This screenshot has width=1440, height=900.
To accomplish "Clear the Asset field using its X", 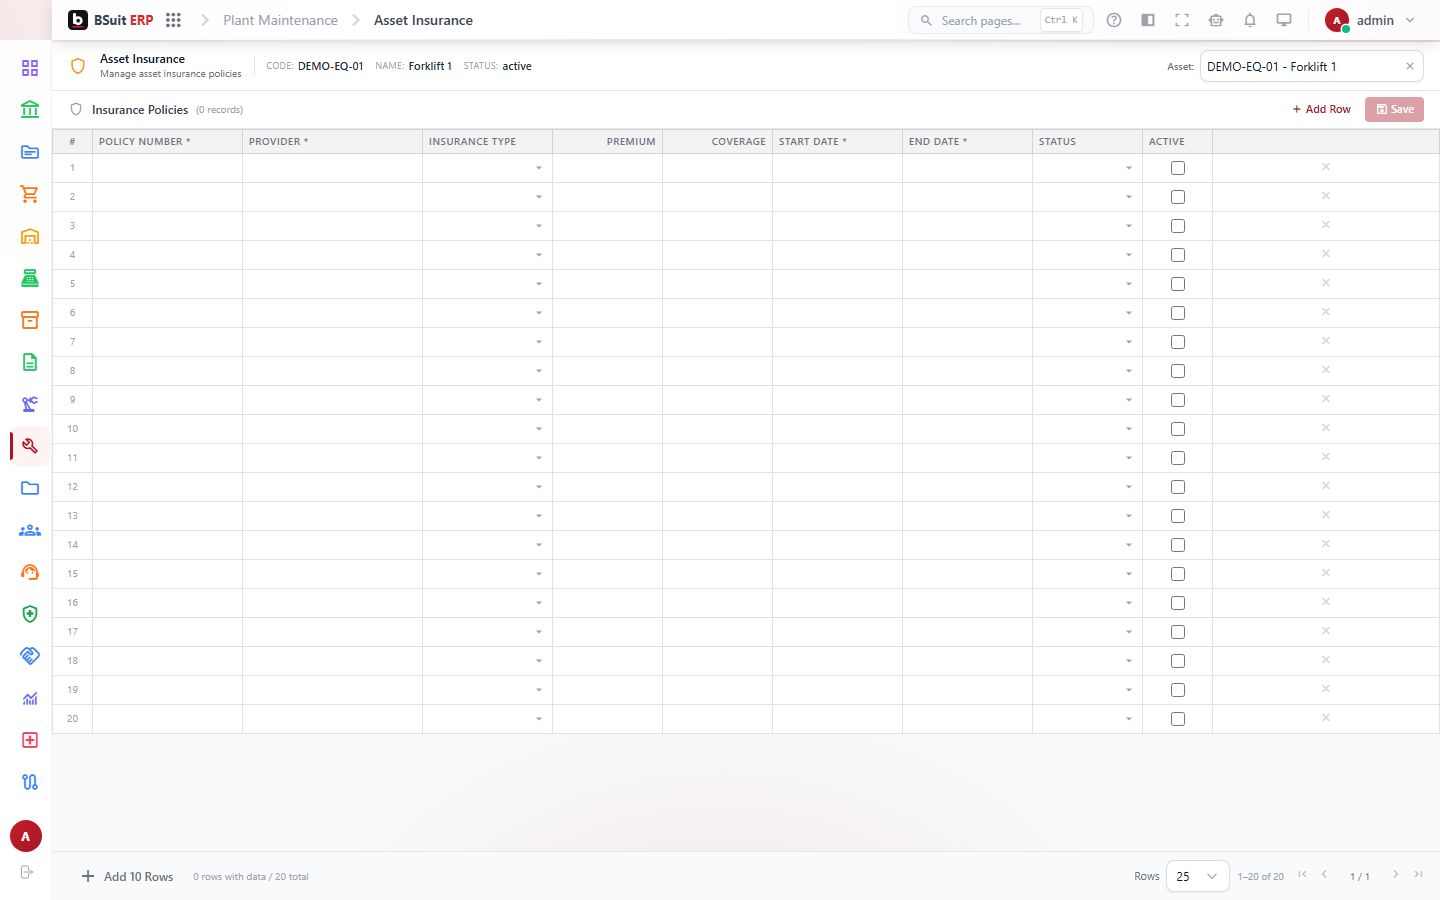I will pos(1410,66).
